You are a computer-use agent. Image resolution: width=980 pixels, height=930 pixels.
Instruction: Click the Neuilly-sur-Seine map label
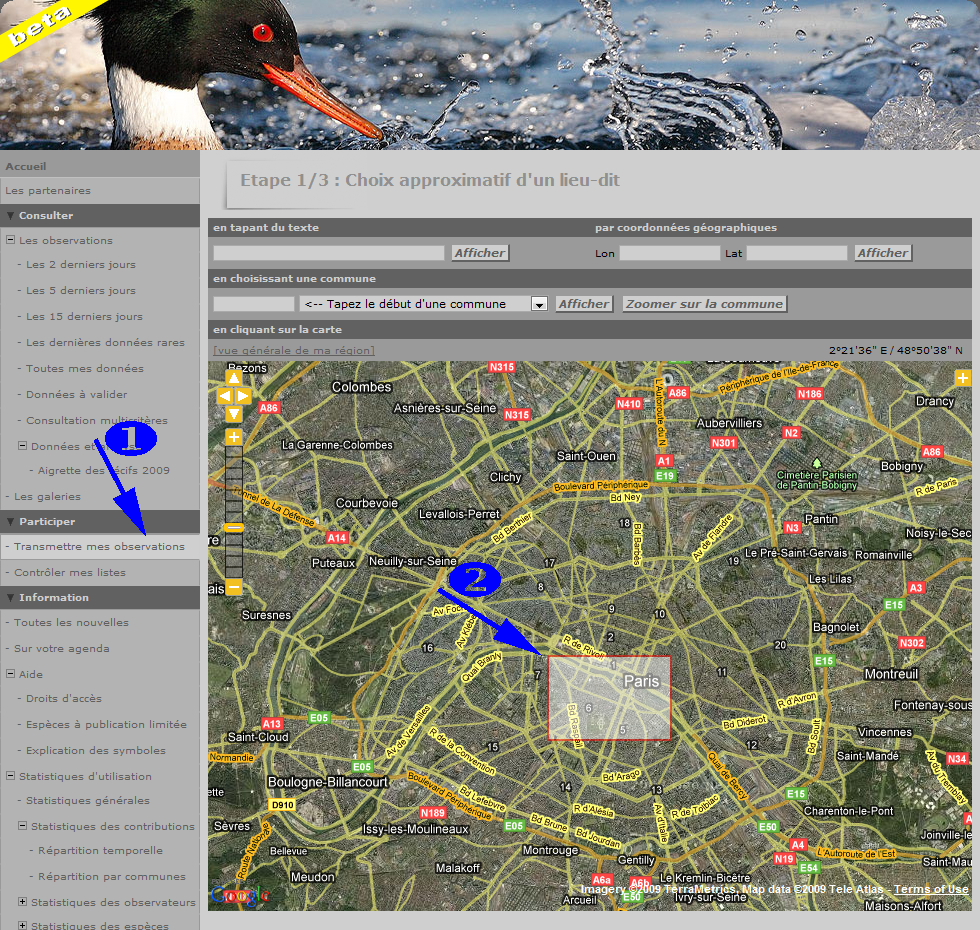coord(412,561)
